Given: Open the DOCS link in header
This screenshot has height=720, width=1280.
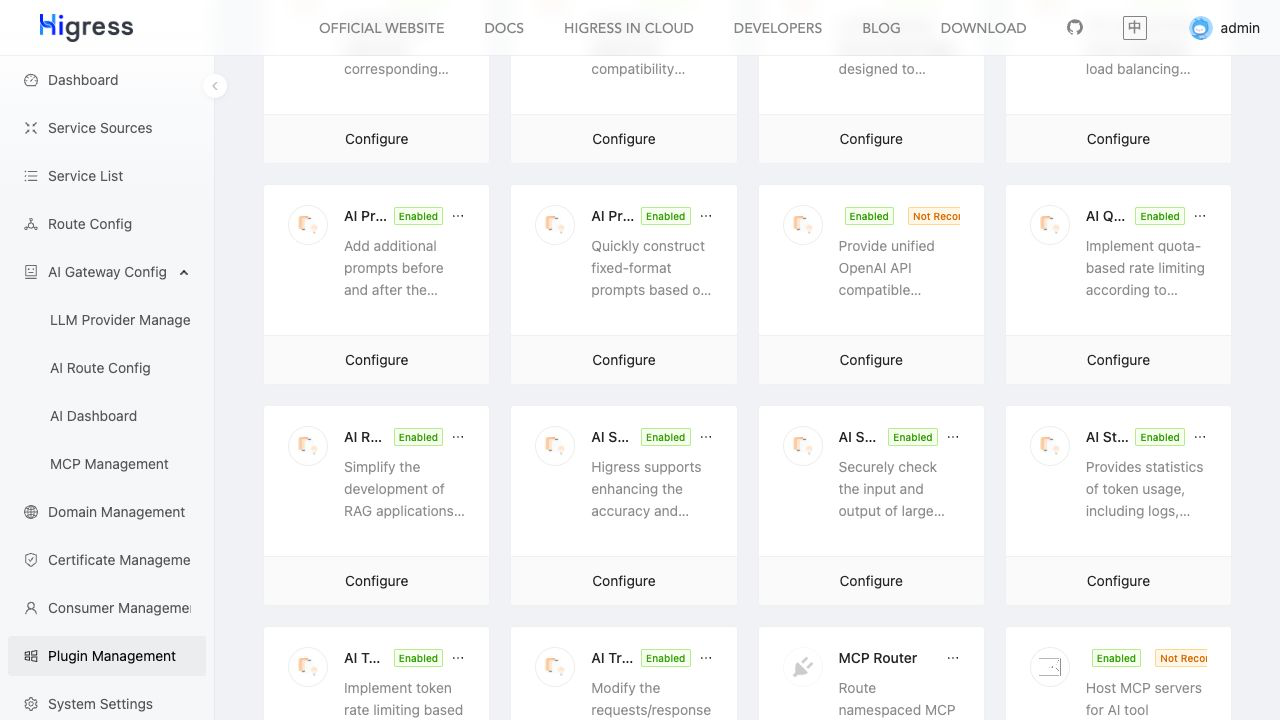Looking at the screenshot, I should (x=504, y=28).
